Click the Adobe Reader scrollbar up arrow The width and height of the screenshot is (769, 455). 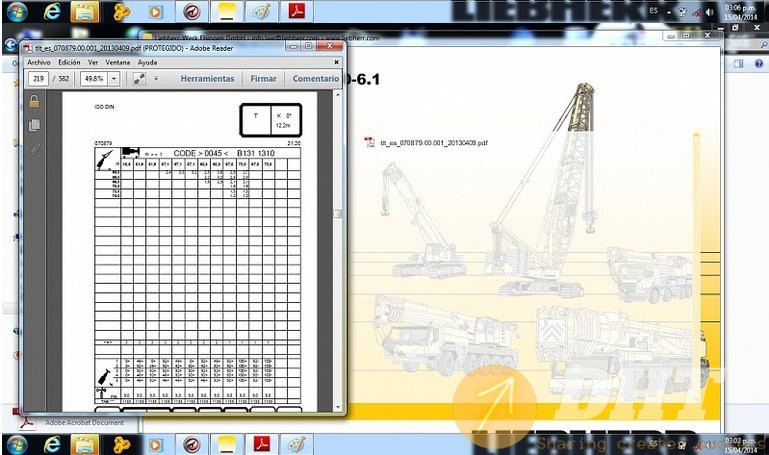337,94
